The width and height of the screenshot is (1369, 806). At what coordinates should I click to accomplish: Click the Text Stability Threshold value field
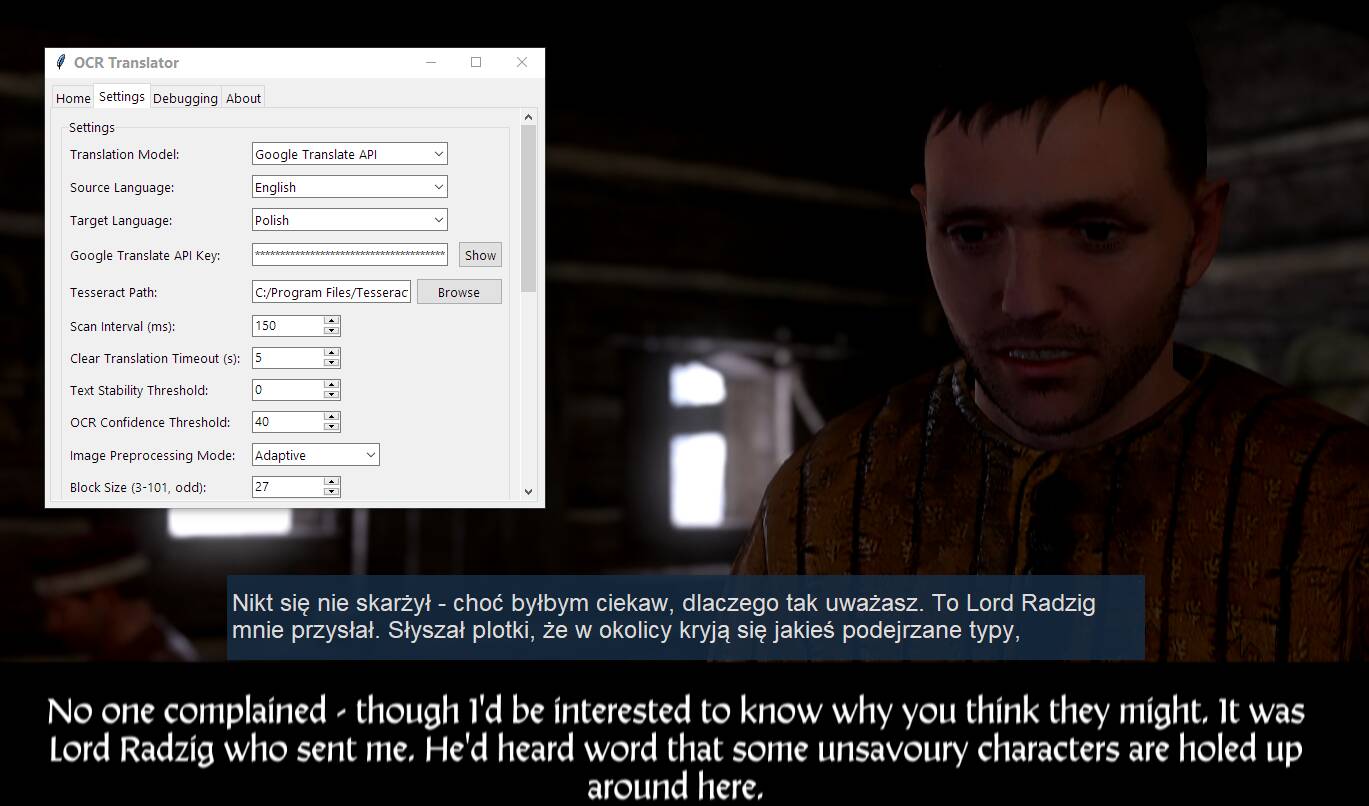[x=288, y=390]
